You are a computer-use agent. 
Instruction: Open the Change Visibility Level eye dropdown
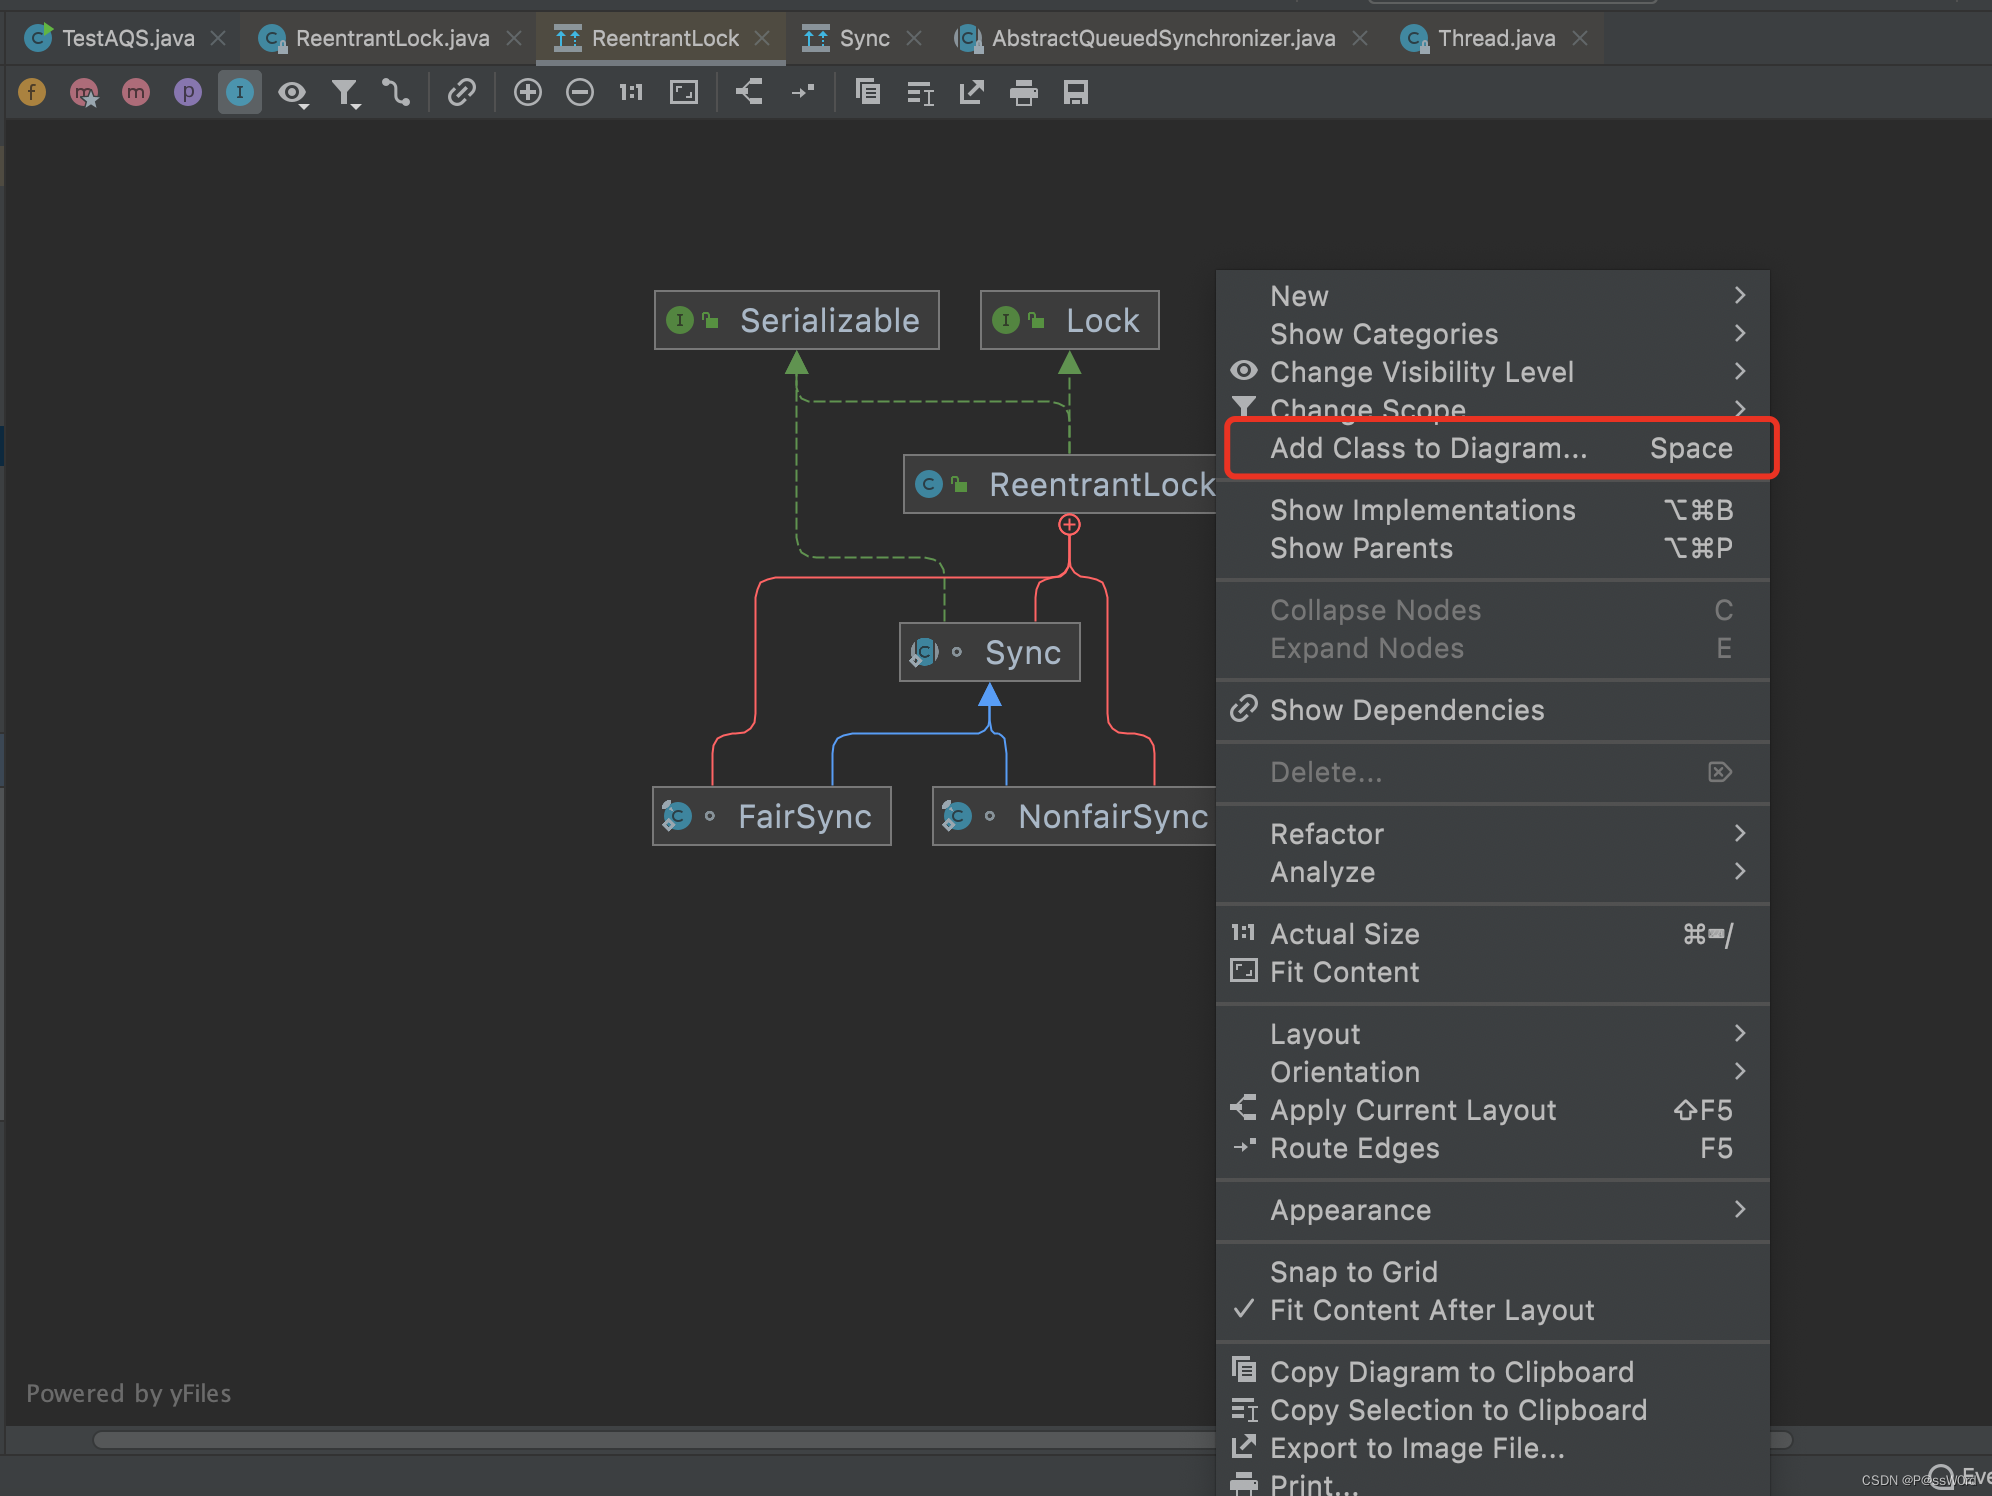pos(293,93)
